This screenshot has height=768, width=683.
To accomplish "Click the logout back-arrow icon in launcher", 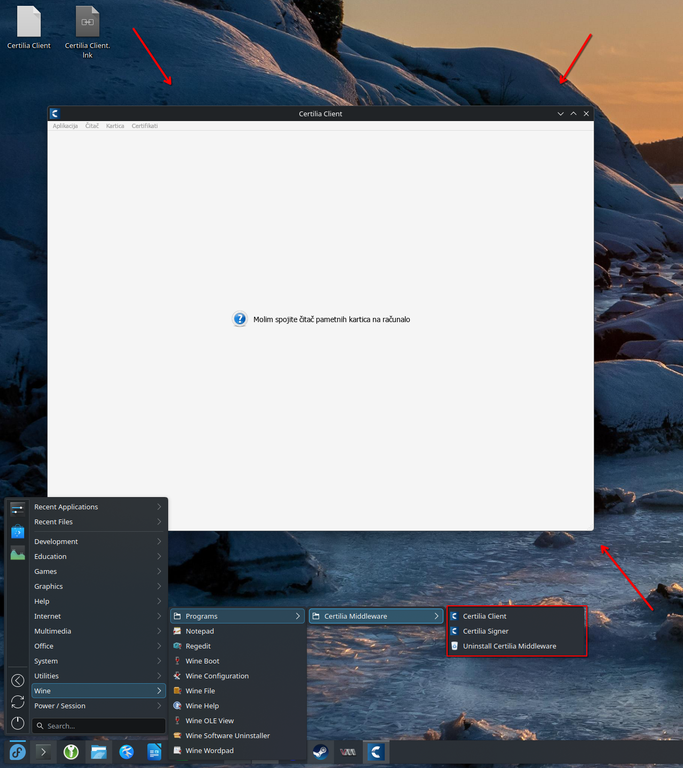I will (x=18, y=680).
